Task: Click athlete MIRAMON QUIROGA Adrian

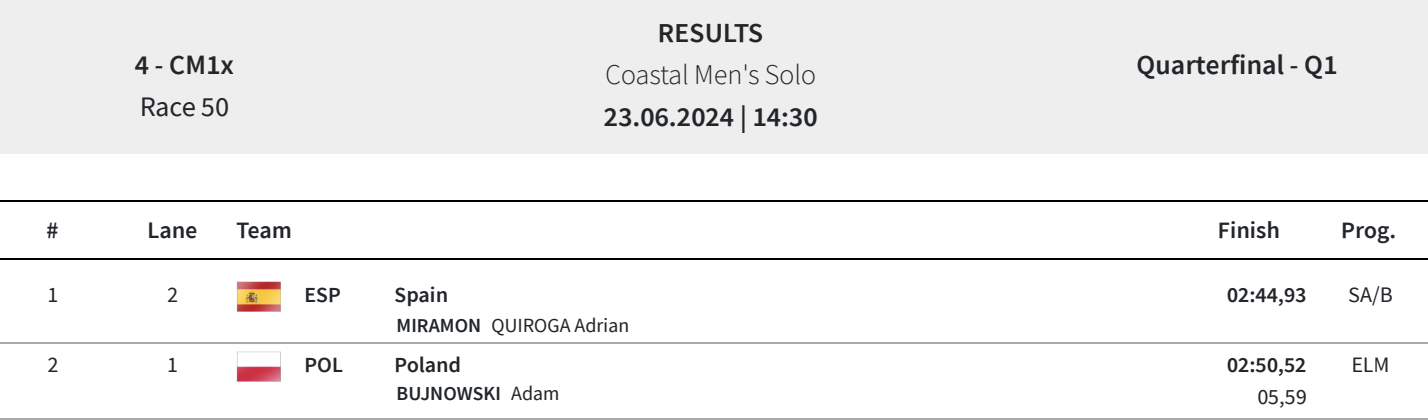Action: click(x=512, y=325)
